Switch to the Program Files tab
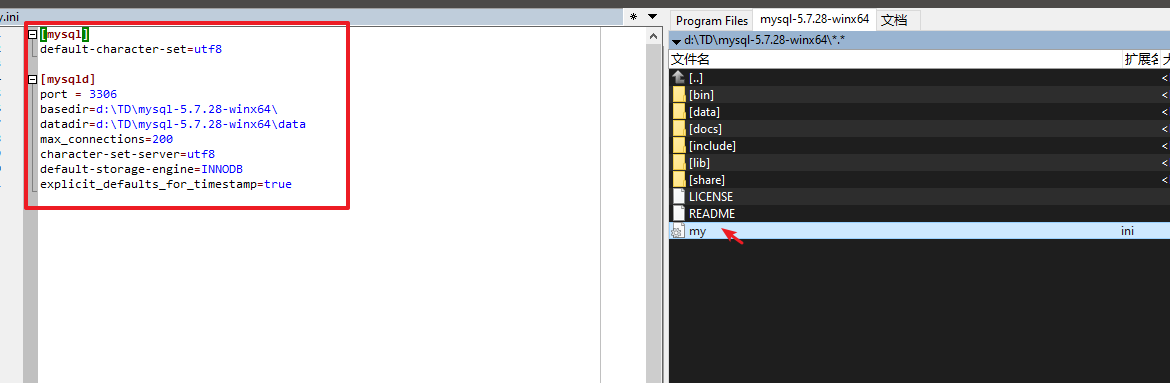This screenshot has height=383, width=1170. coord(711,20)
